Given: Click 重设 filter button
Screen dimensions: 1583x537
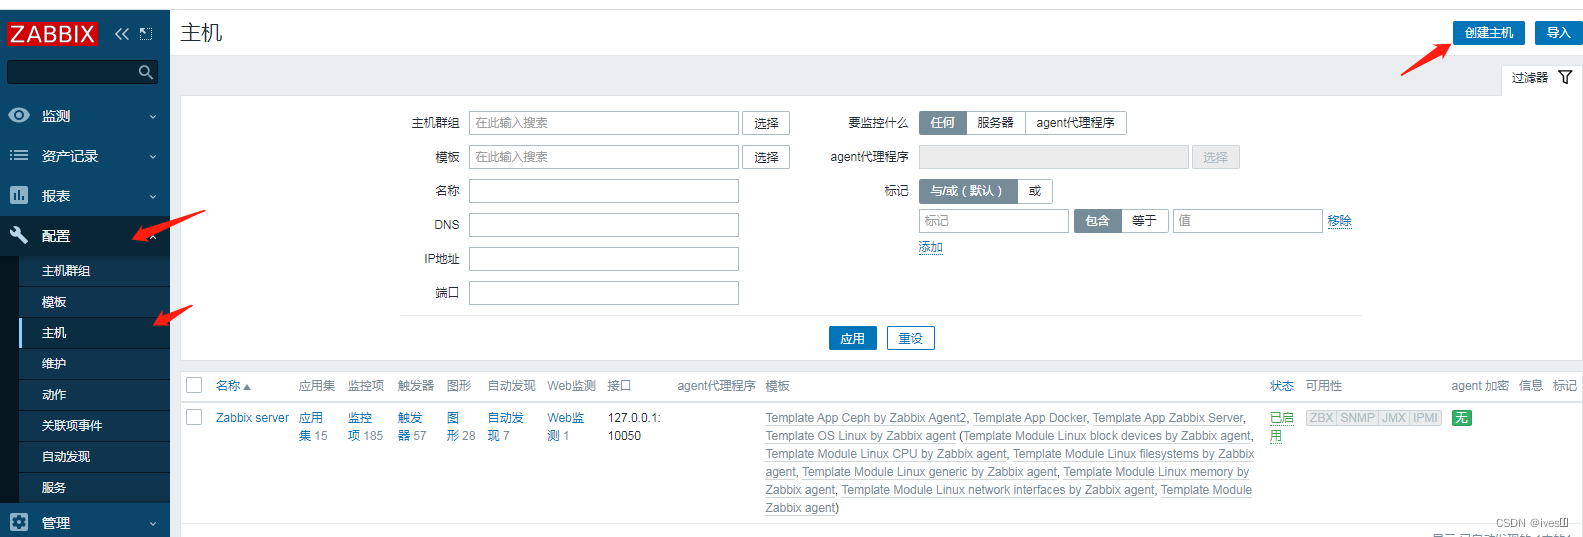Looking at the screenshot, I should [910, 339].
